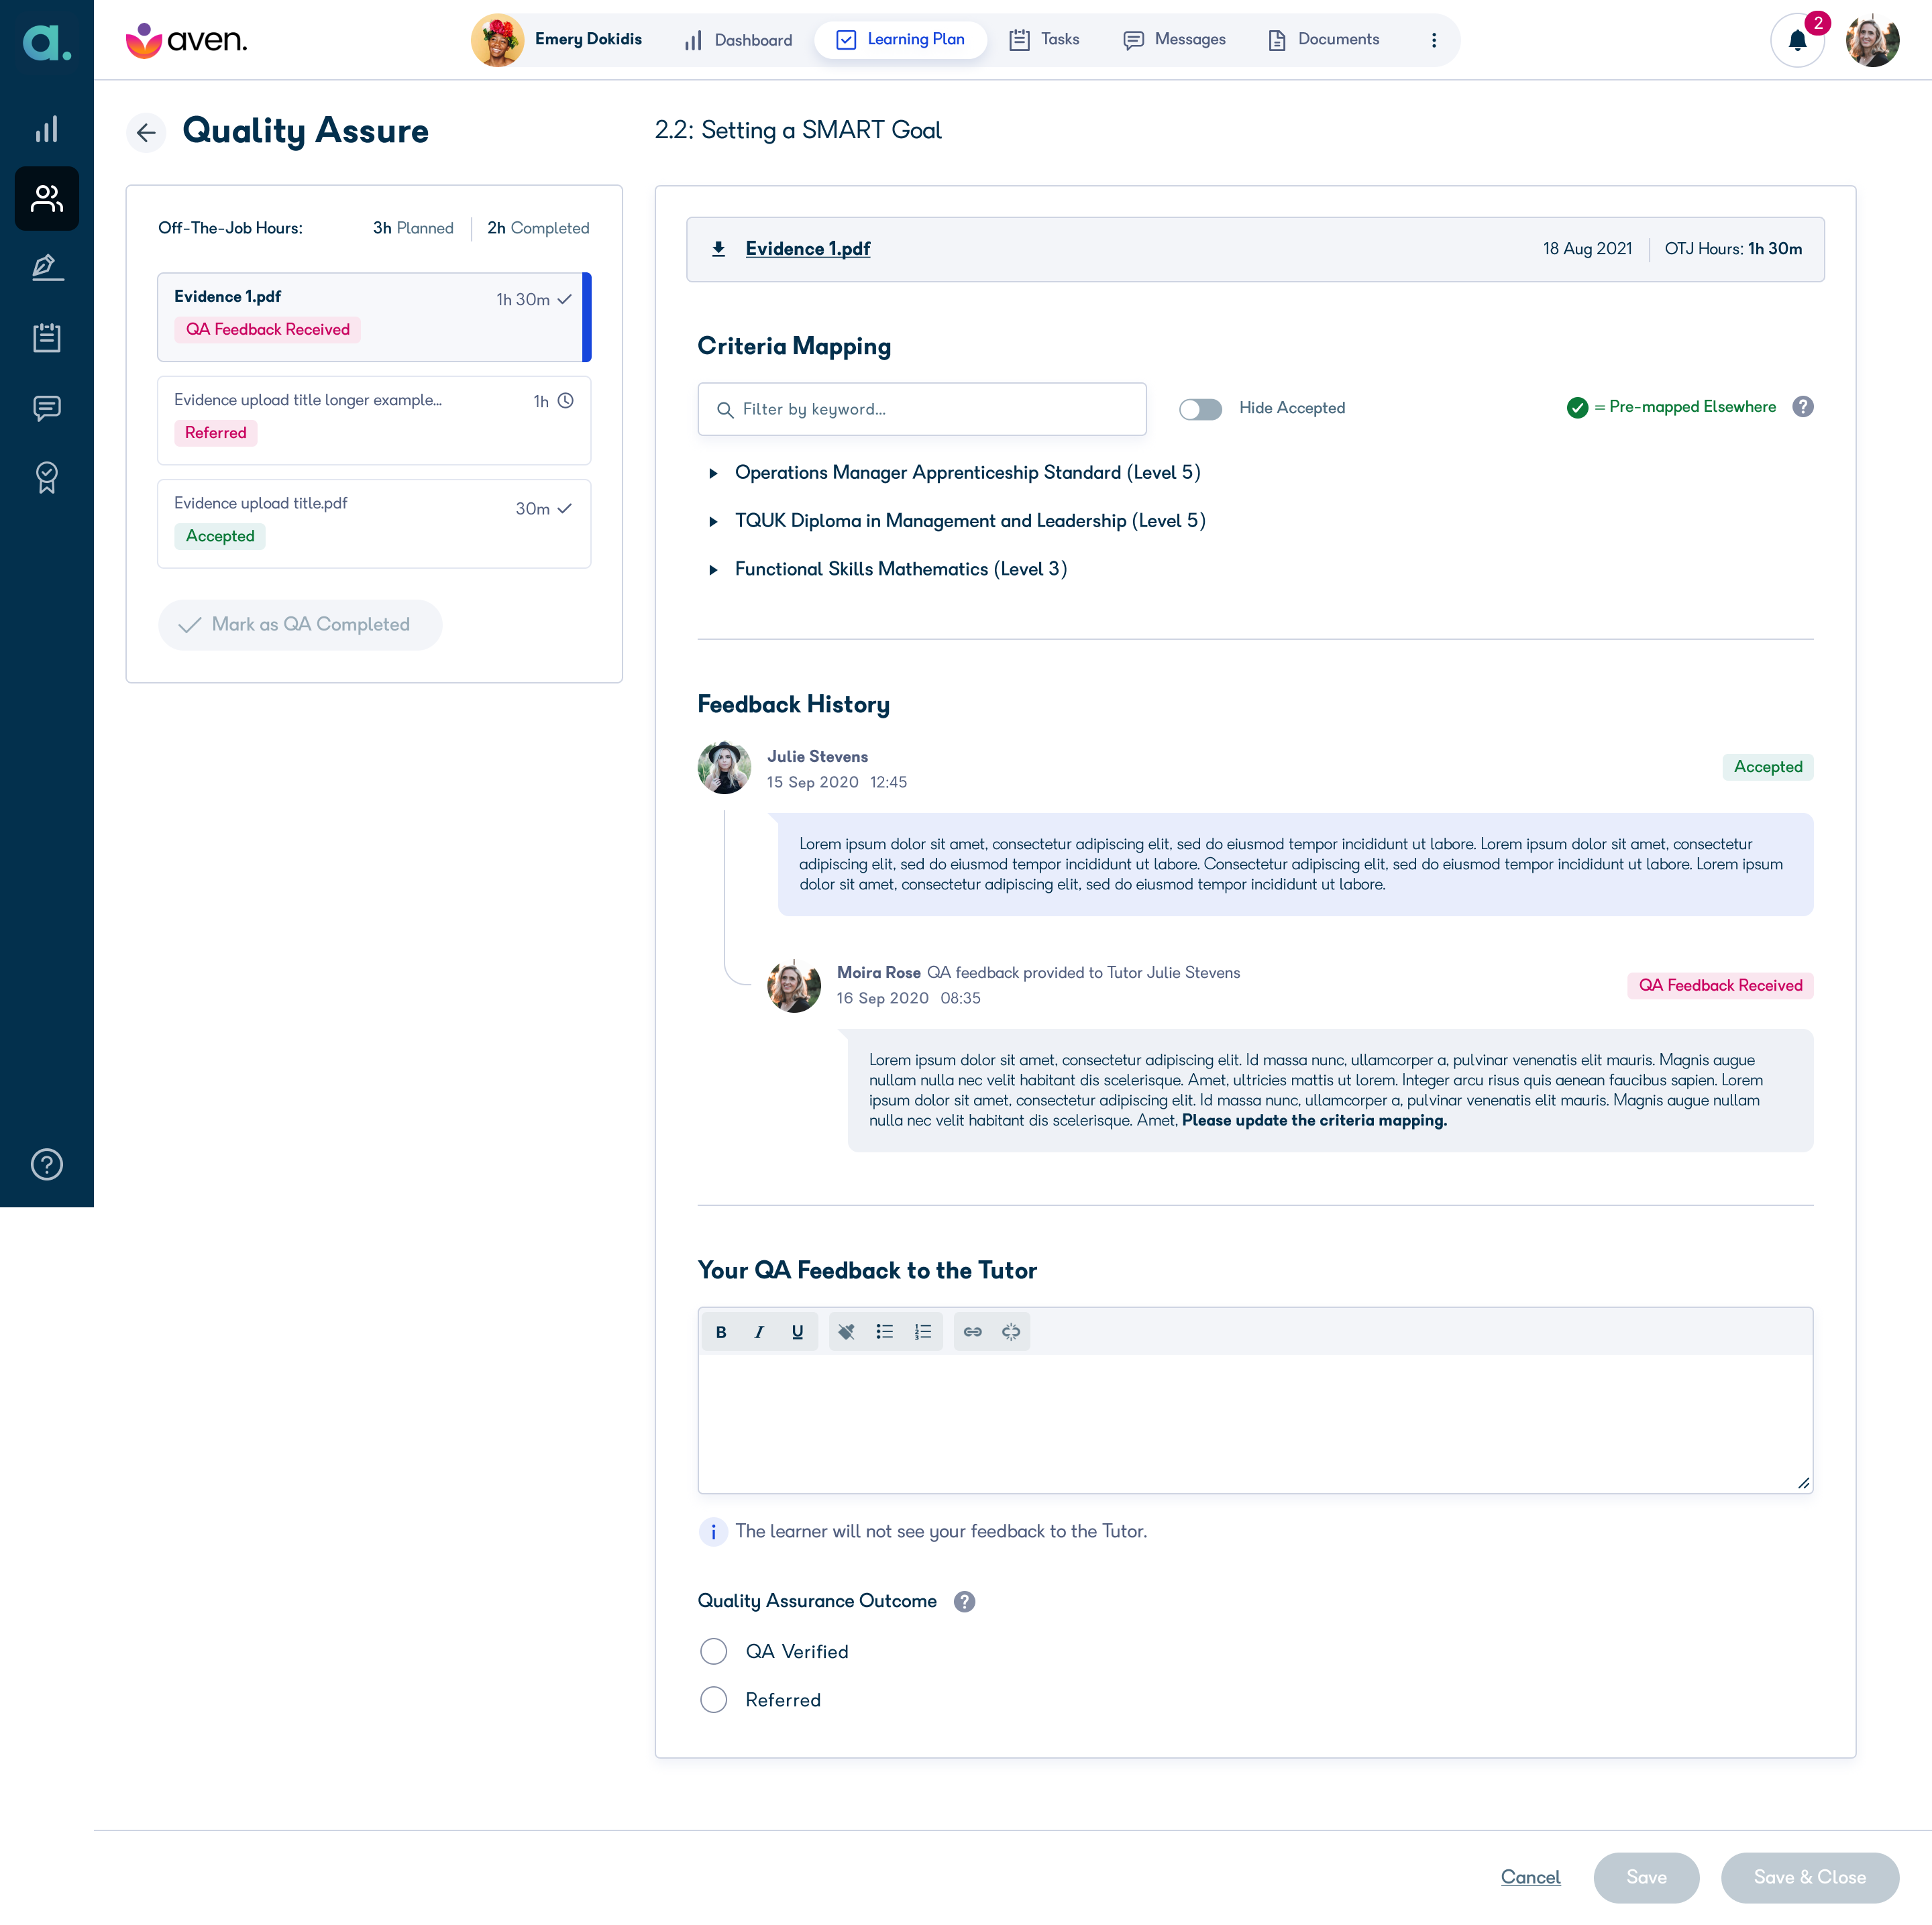Open the help question mark in sidebar

click(47, 1164)
